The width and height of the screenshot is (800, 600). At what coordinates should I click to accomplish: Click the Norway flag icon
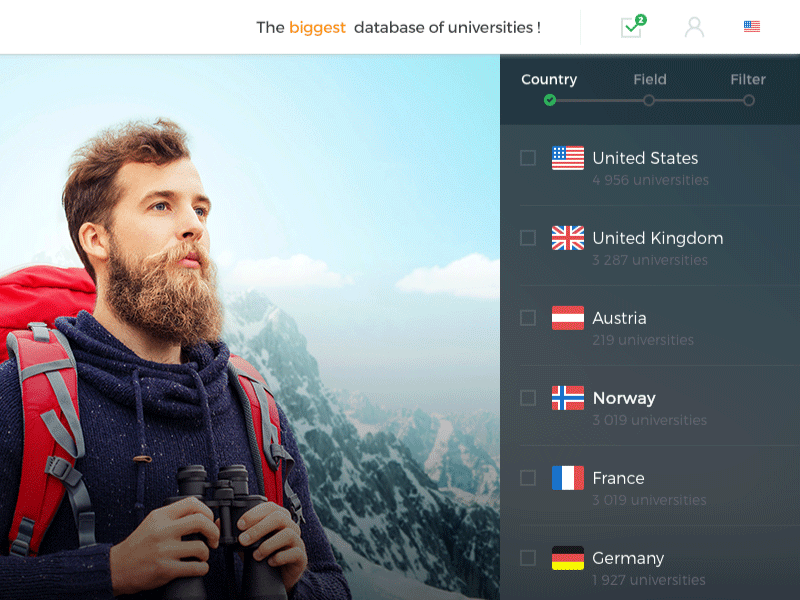[568, 397]
